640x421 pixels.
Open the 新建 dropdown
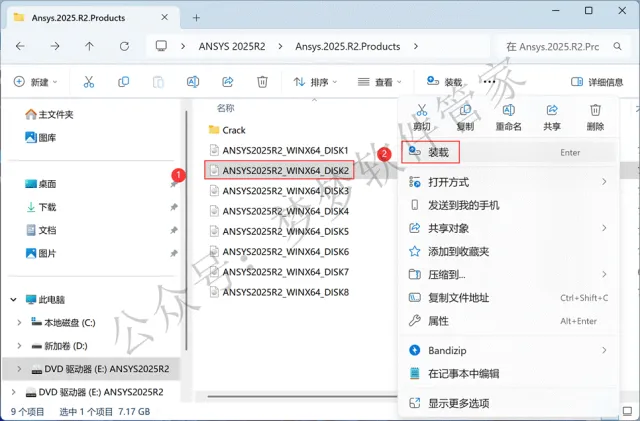[36, 82]
